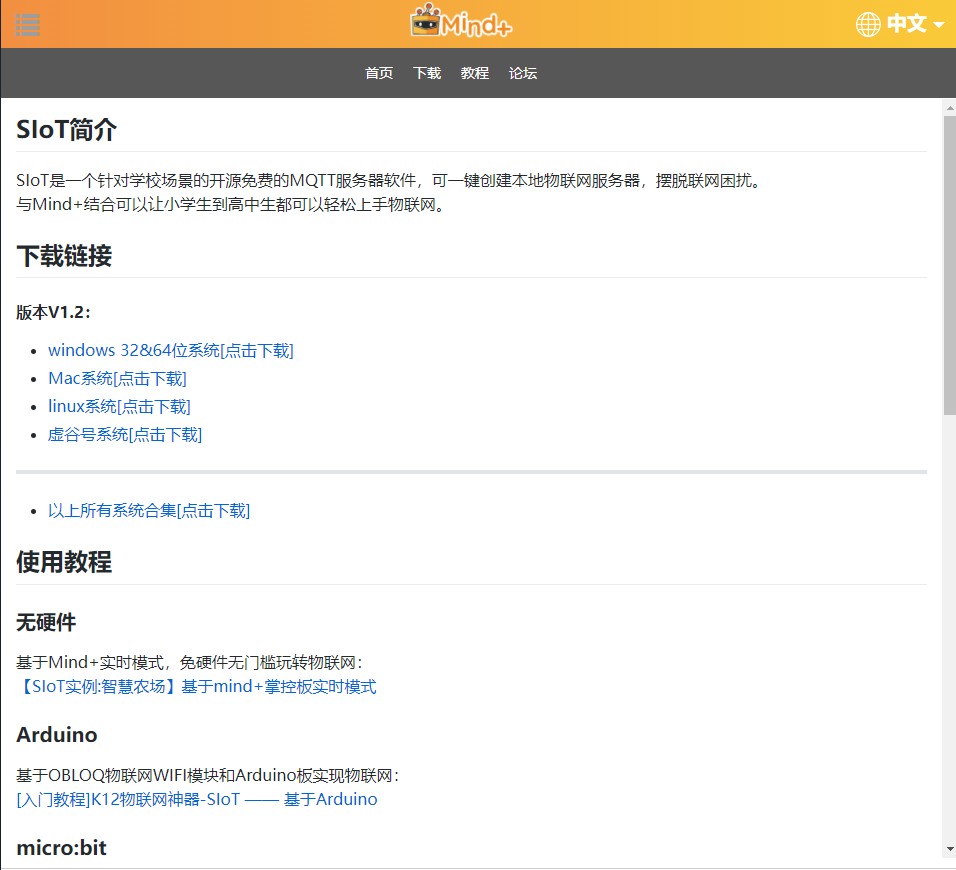Click the 使用教程 heading
956x870 pixels.
[x=64, y=562]
